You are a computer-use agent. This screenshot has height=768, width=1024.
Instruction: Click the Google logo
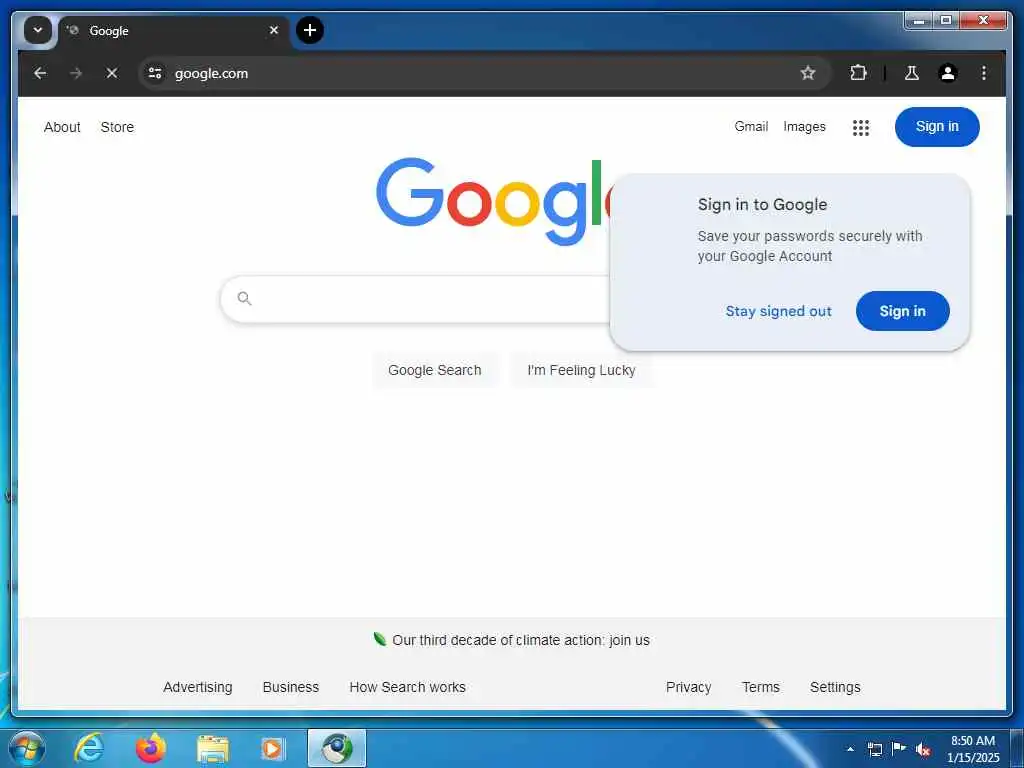coord(492,201)
